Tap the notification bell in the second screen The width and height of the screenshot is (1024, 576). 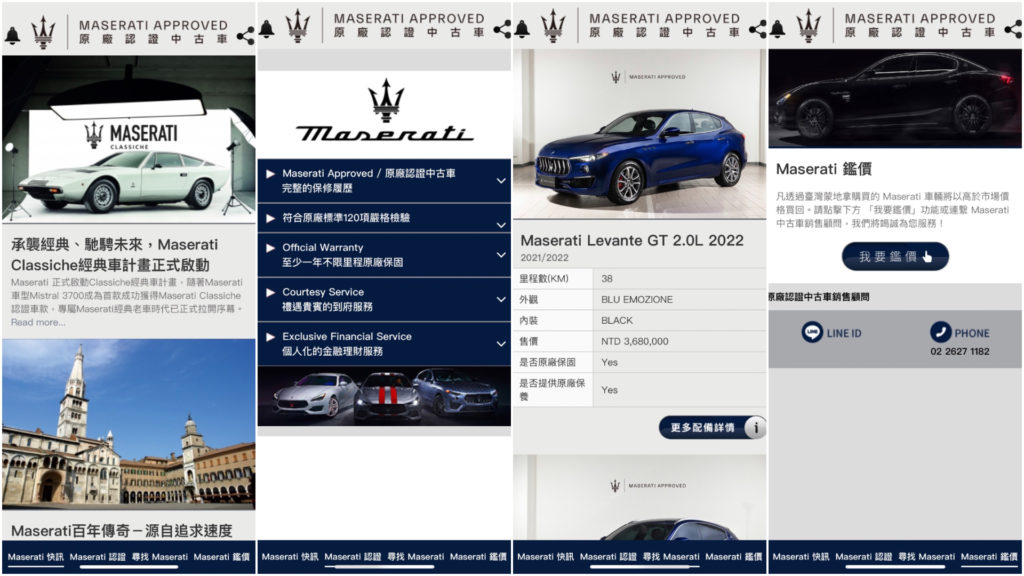click(266, 29)
